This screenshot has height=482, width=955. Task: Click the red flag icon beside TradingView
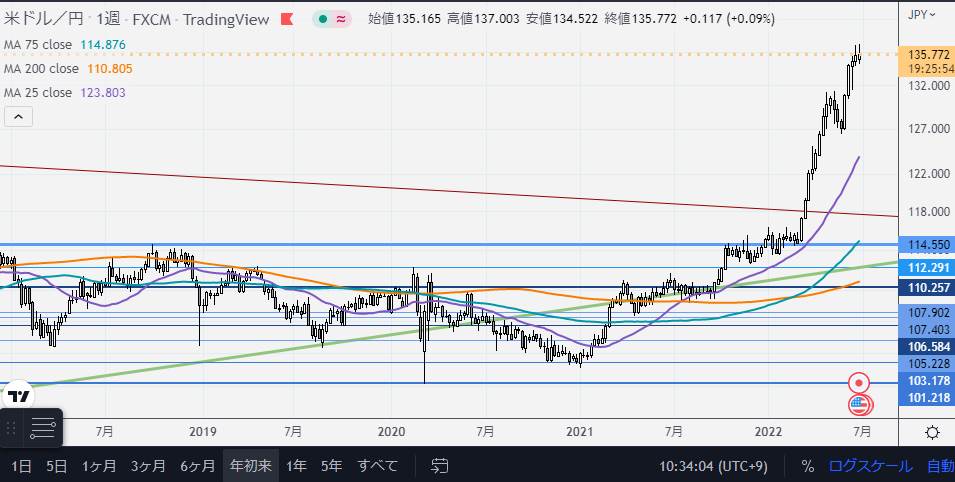tap(287, 19)
